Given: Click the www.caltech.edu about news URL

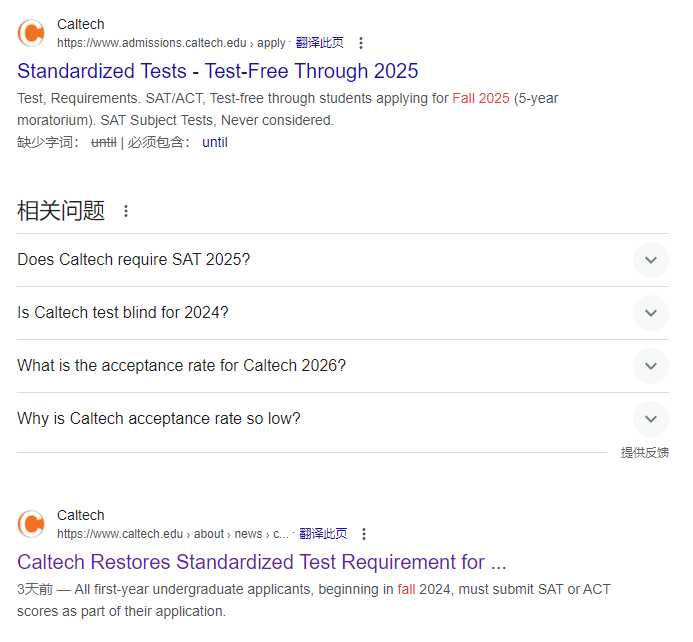Looking at the screenshot, I should point(172,534).
